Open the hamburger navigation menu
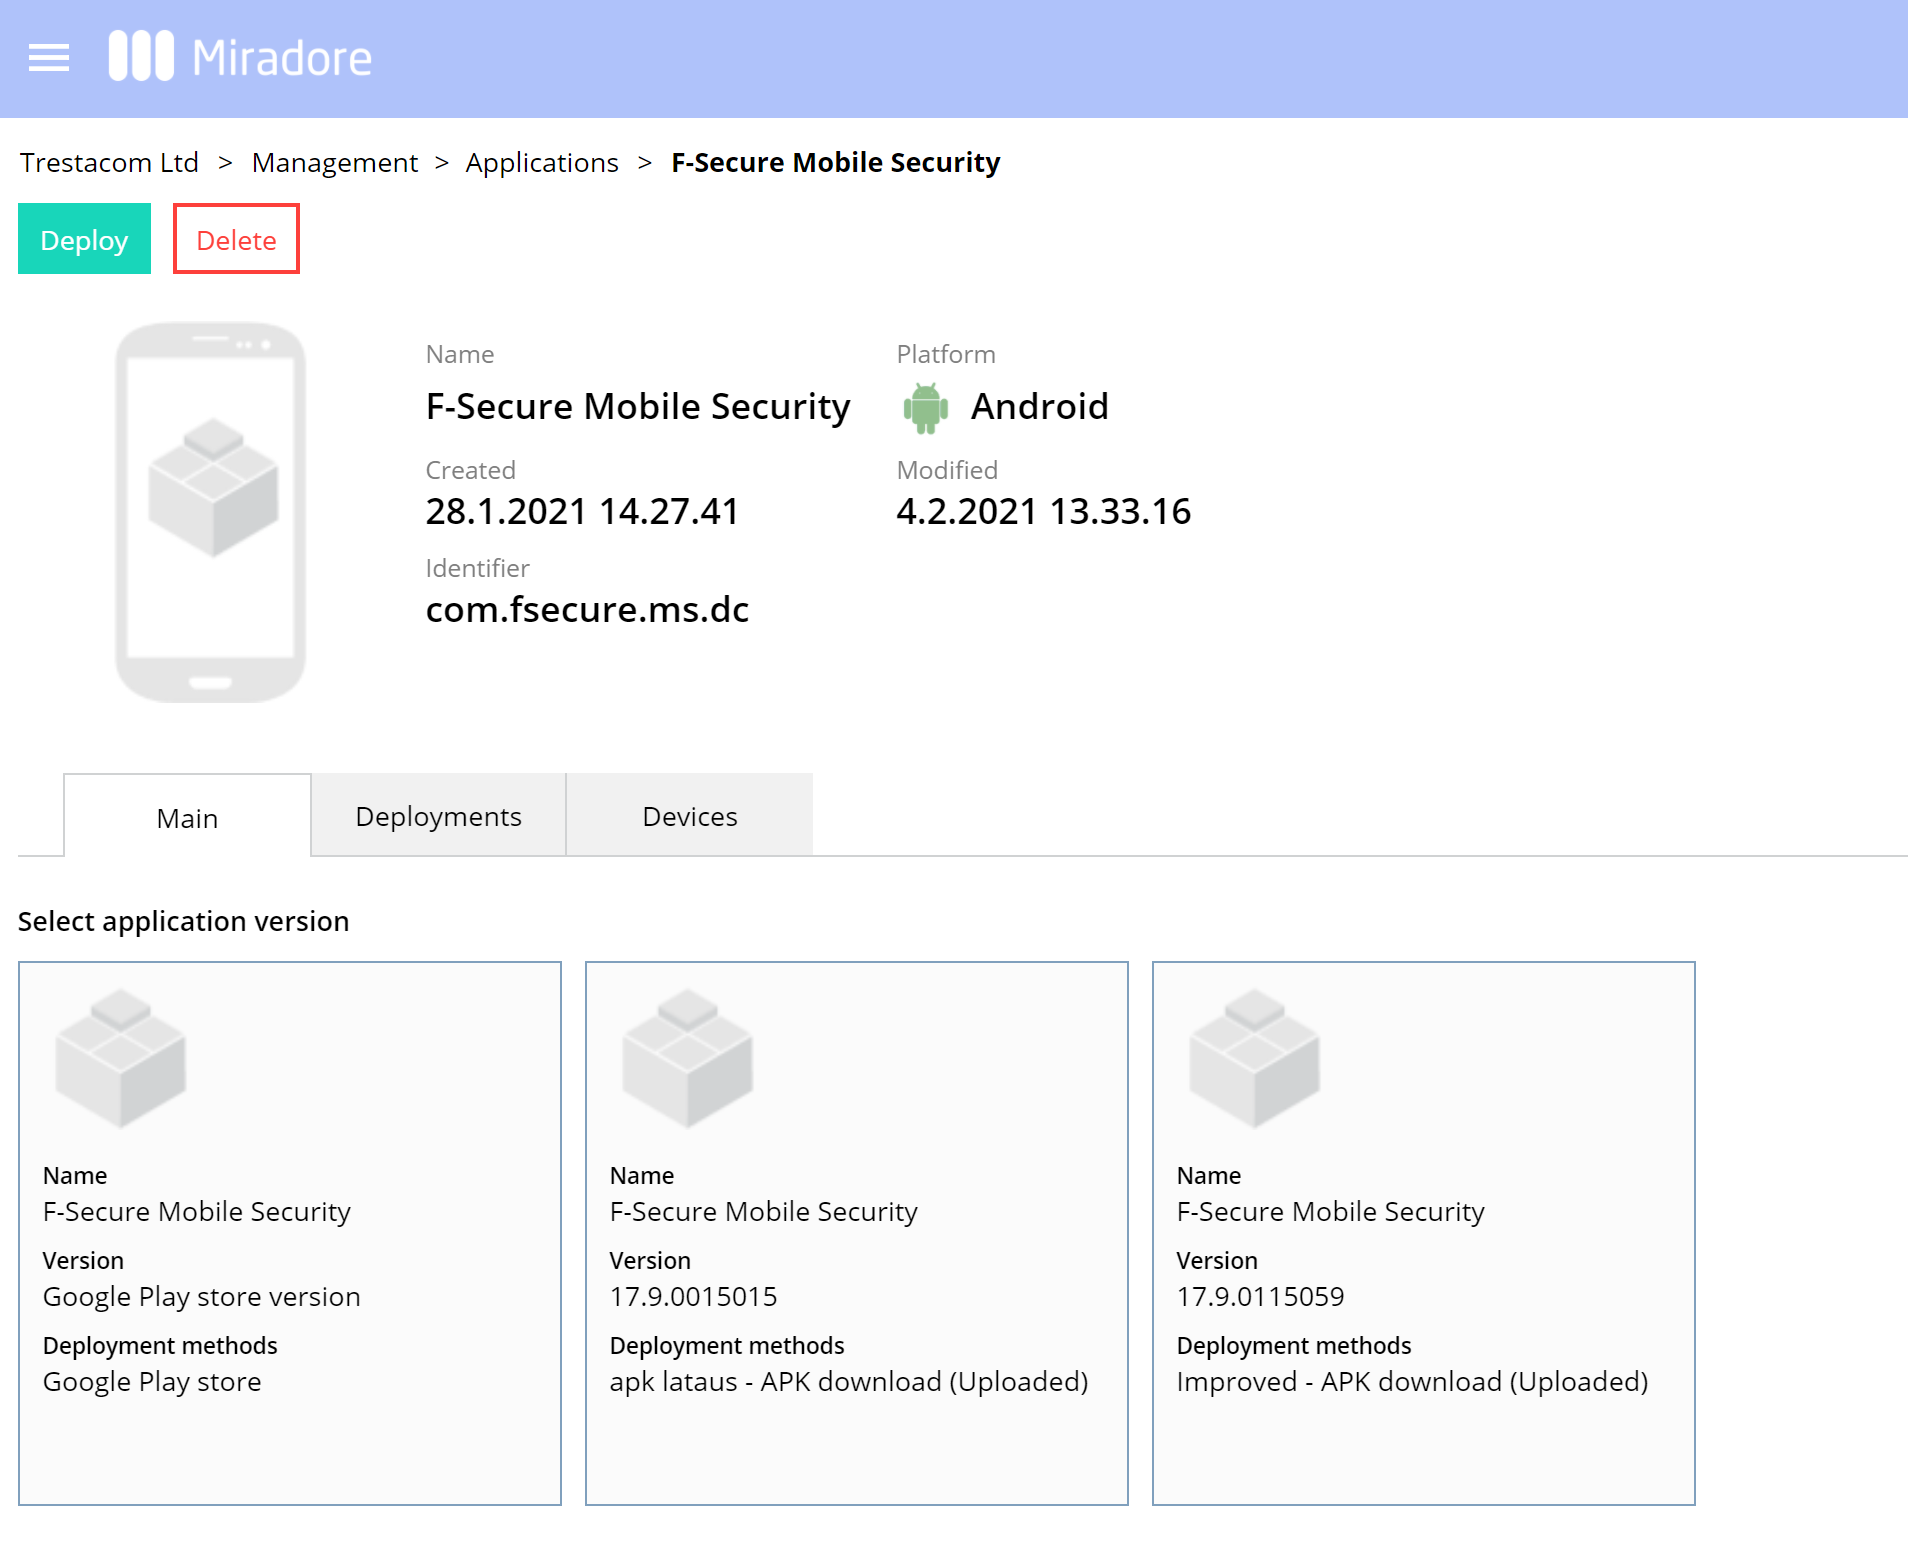Screen dimensions: 1908x1557 pyautogui.click(x=49, y=58)
